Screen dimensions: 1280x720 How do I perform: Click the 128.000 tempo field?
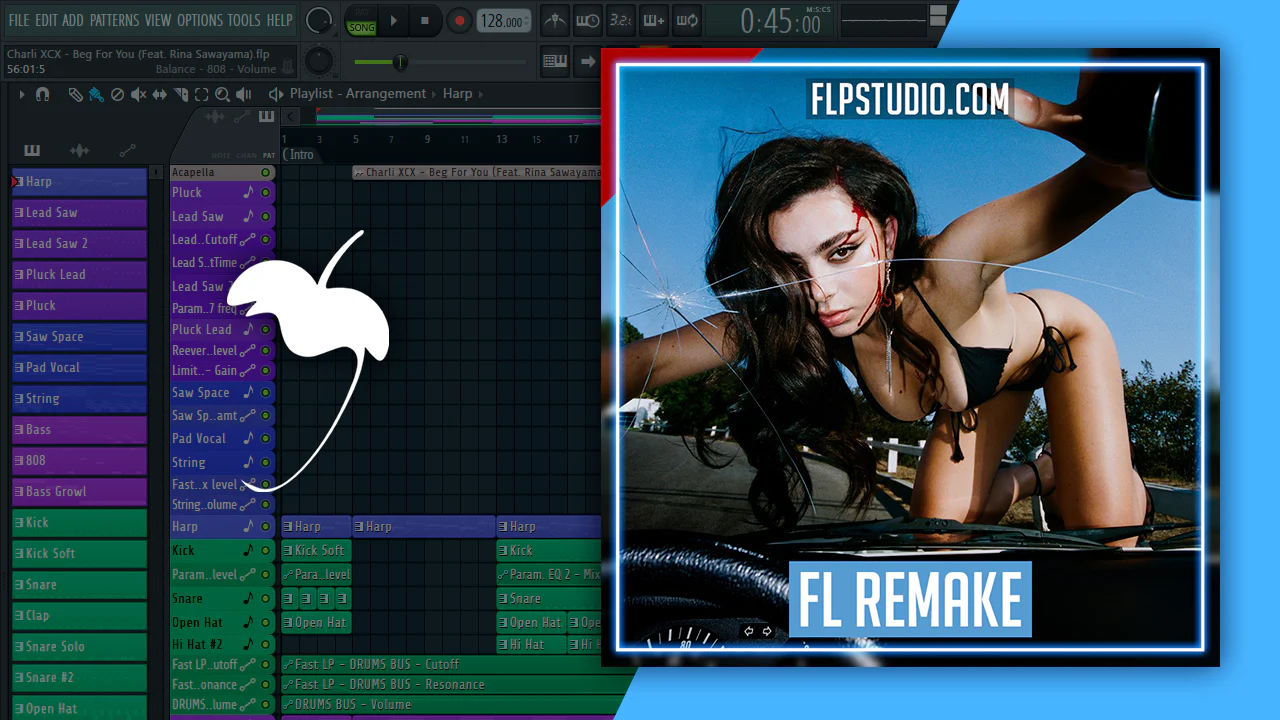point(504,21)
